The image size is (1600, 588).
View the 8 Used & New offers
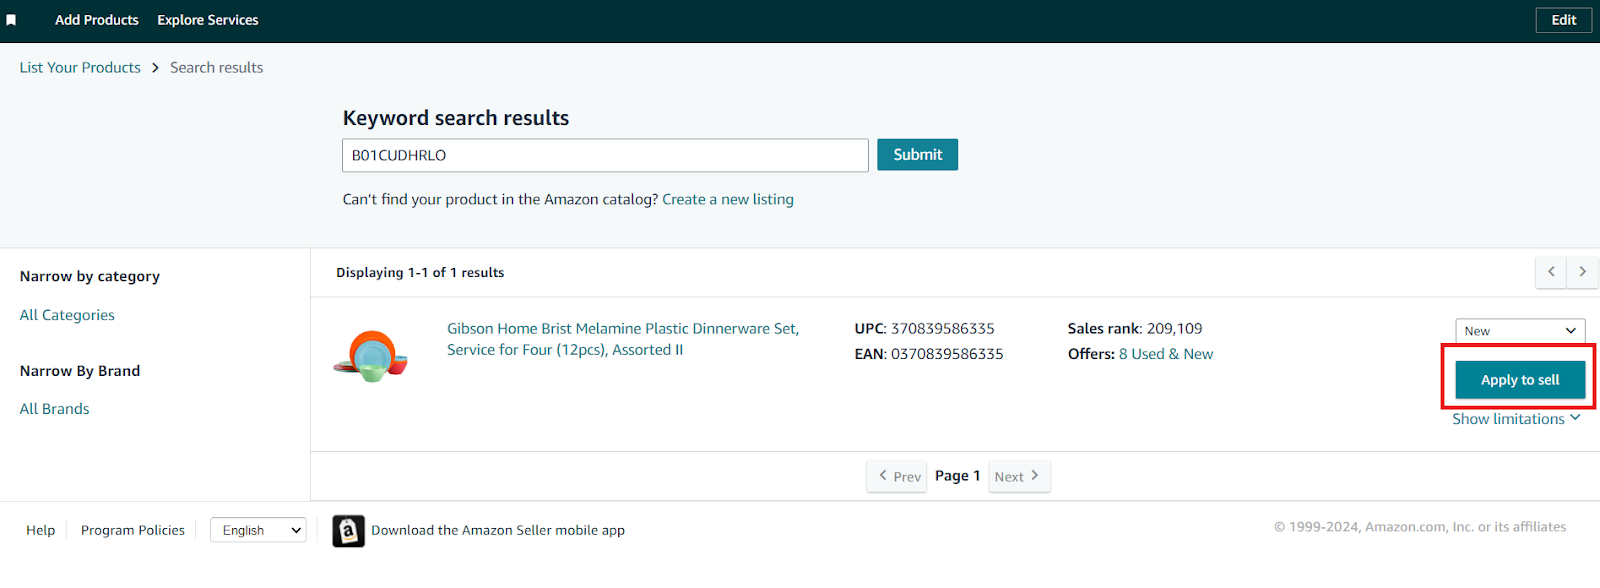[1166, 354]
